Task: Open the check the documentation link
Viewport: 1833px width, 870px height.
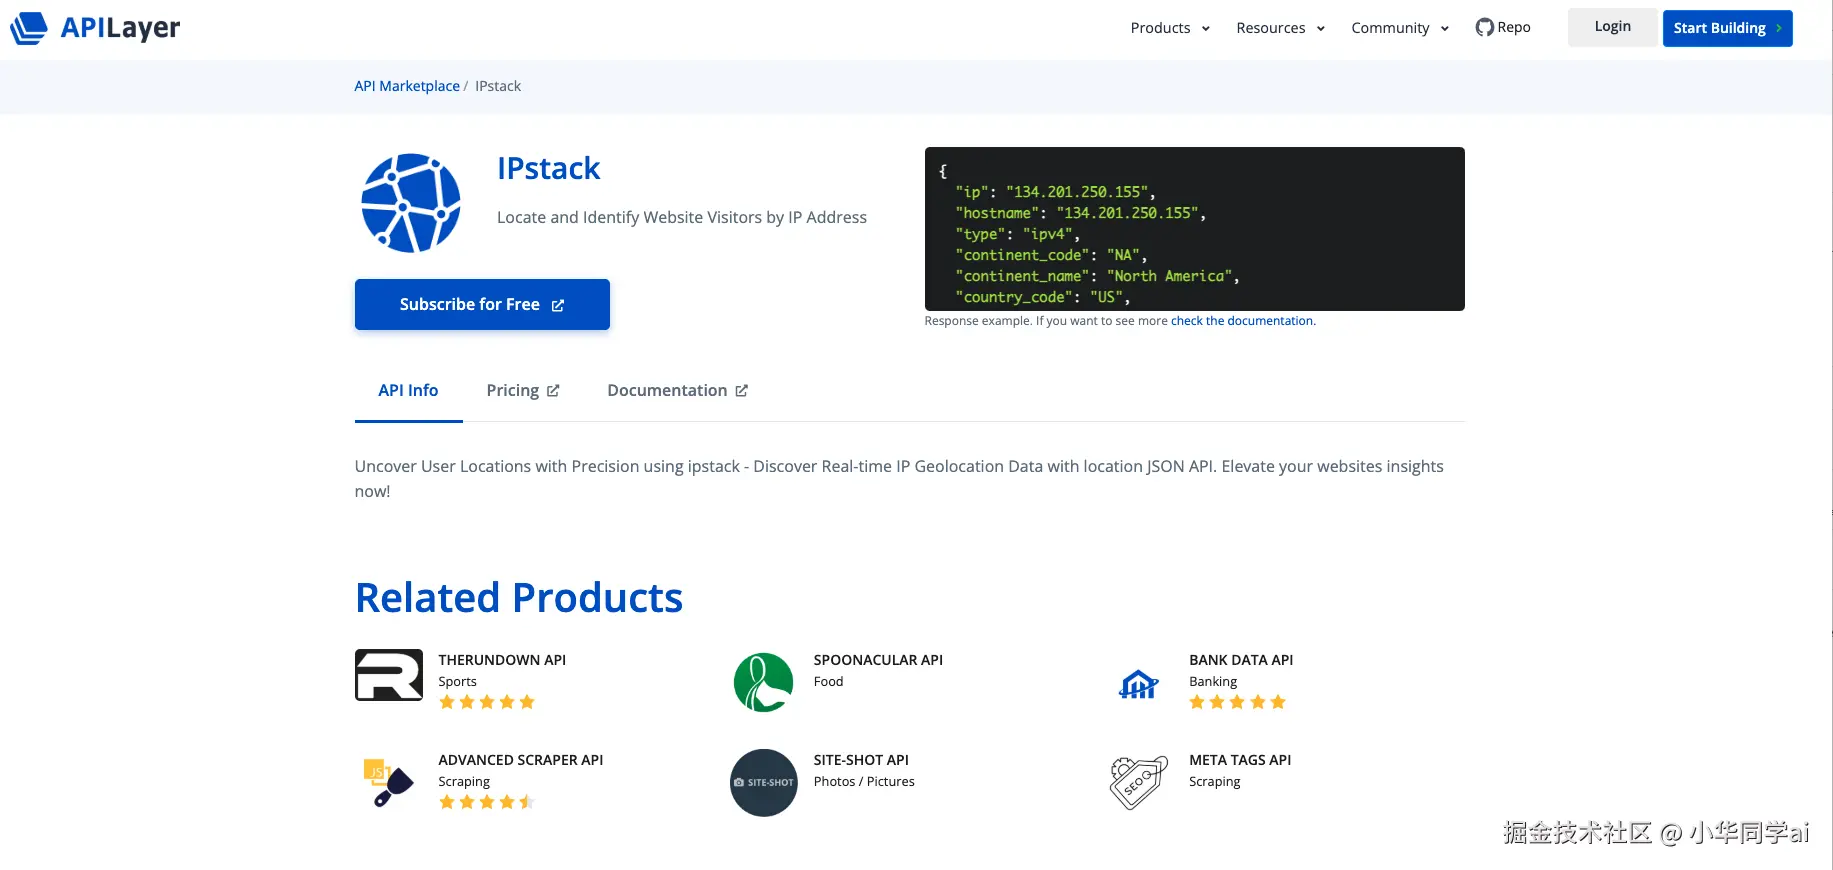Action: point(1243,321)
